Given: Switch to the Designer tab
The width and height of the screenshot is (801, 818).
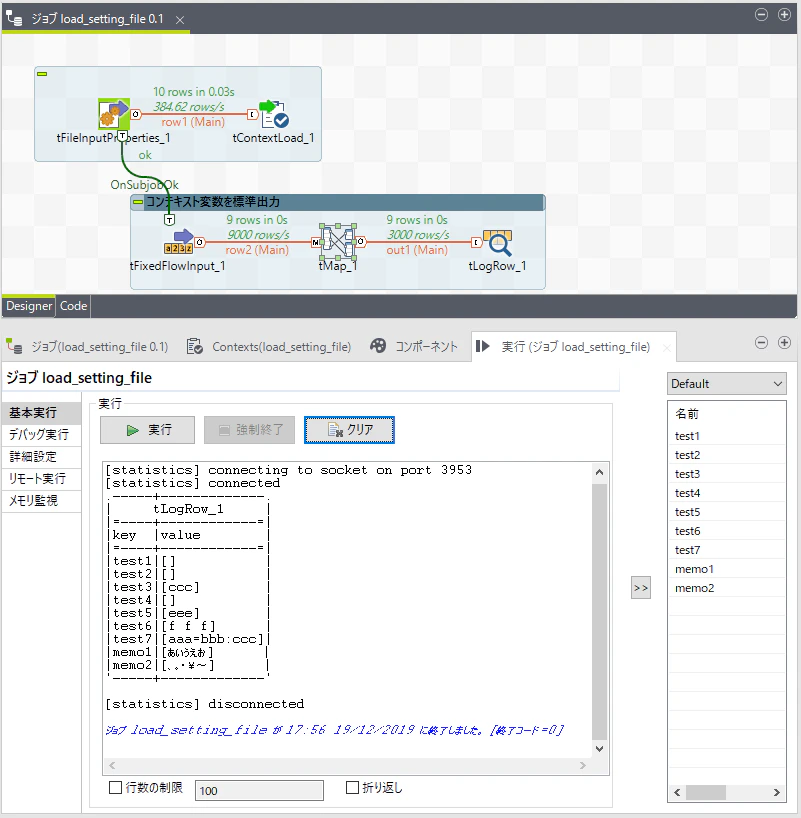Looking at the screenshot, I should click(29, 306).
